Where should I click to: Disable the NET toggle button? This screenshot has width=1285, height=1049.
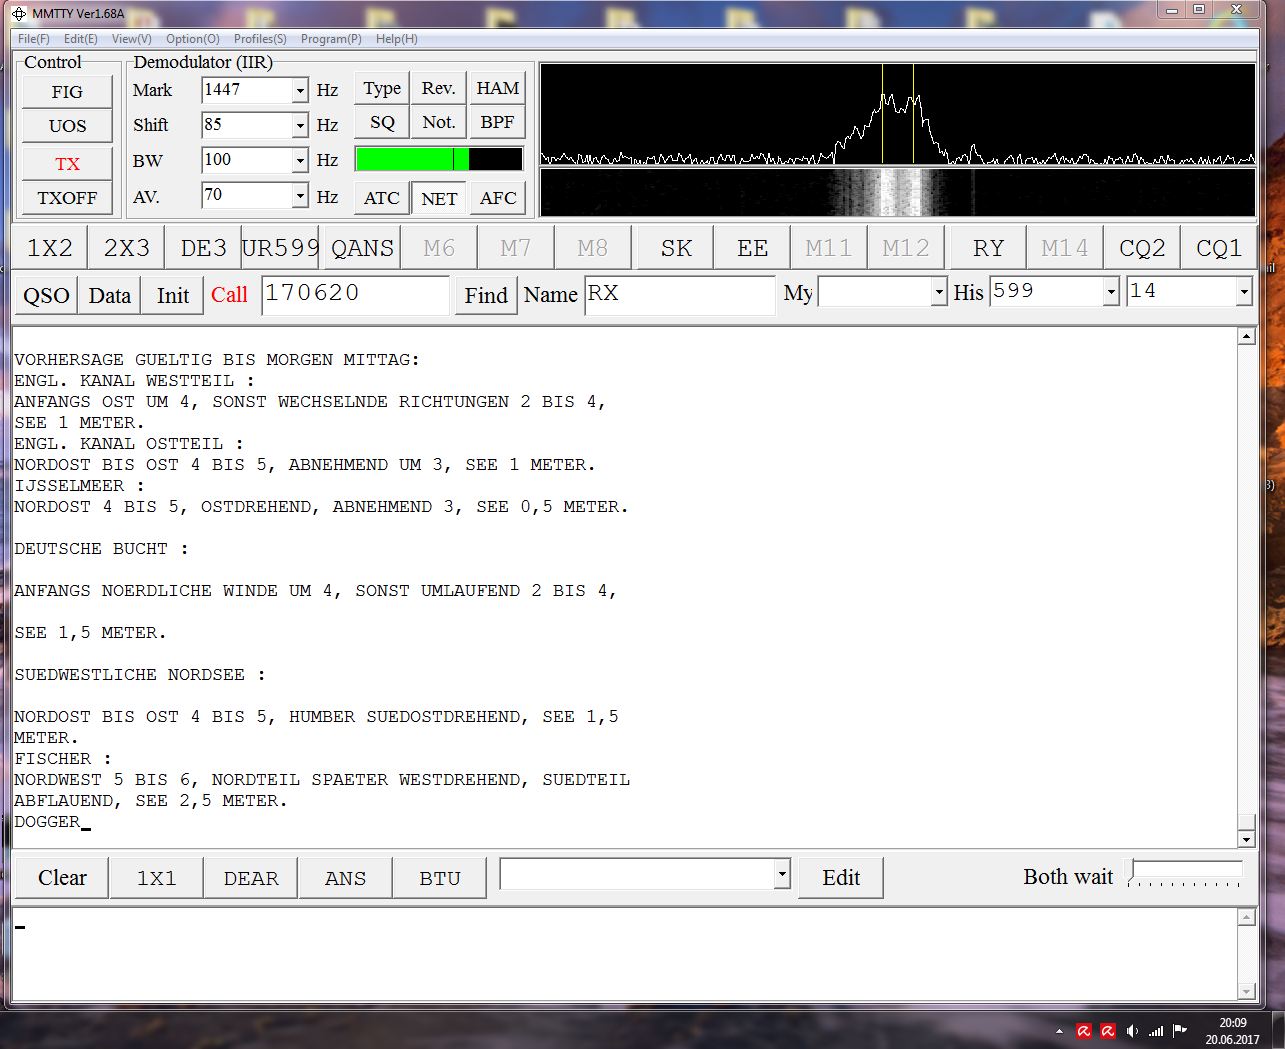pos(439,198)
